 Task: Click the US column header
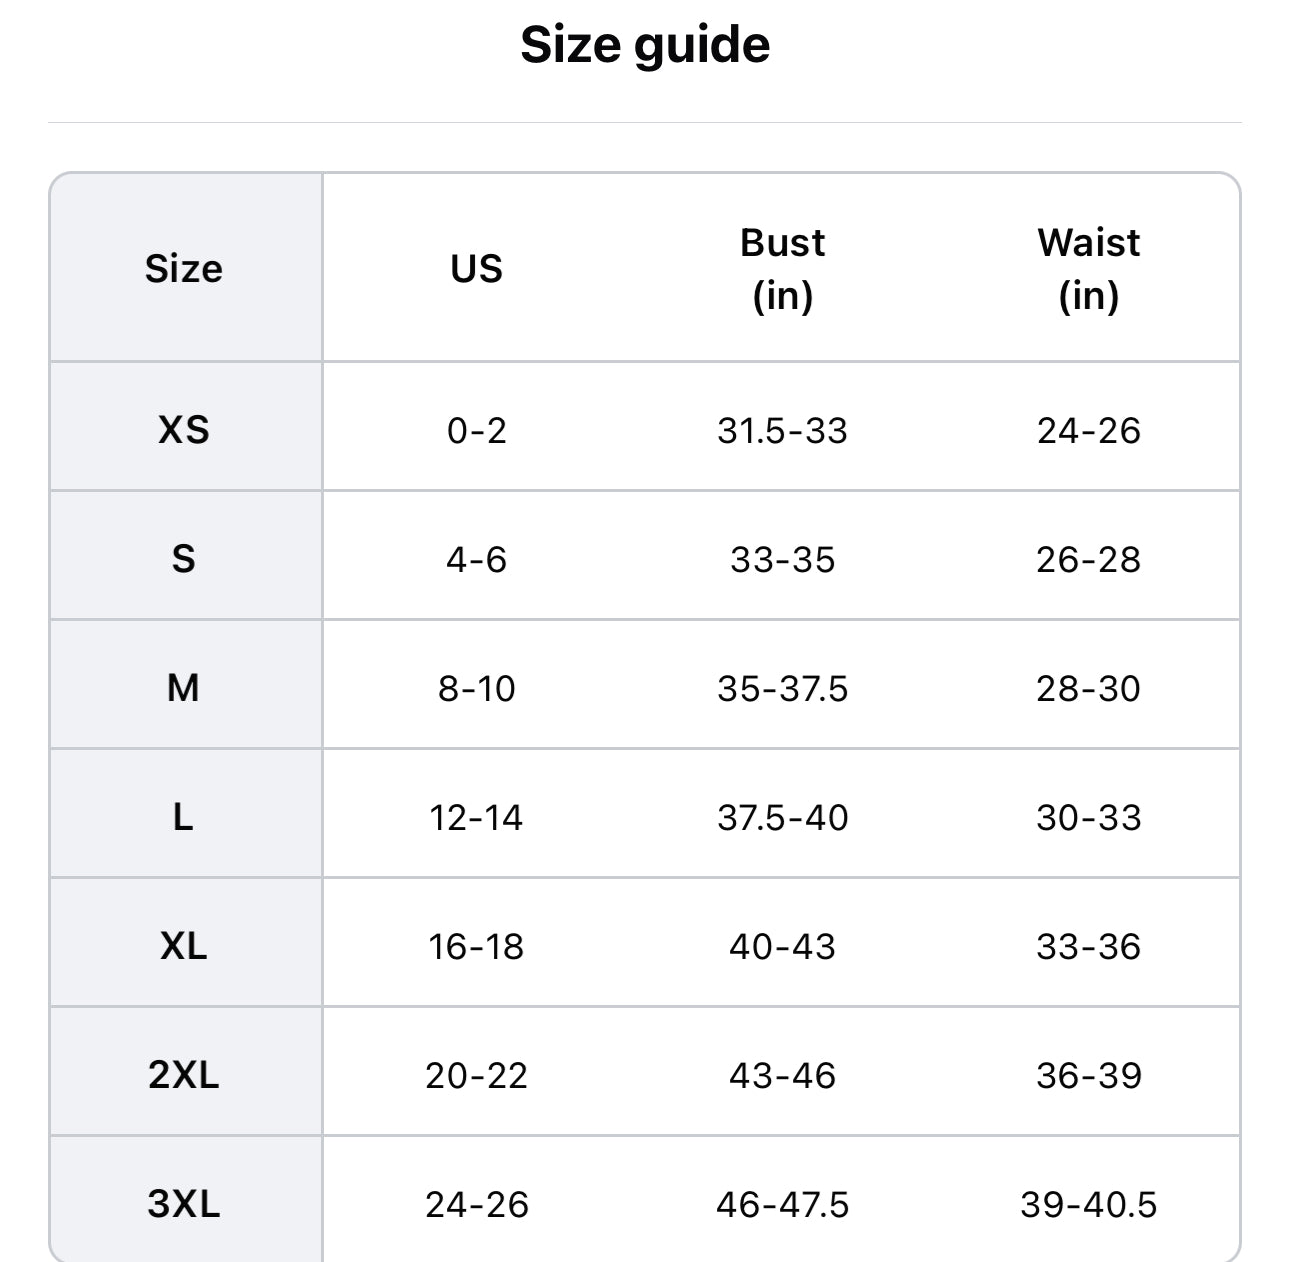click(476, 269)
